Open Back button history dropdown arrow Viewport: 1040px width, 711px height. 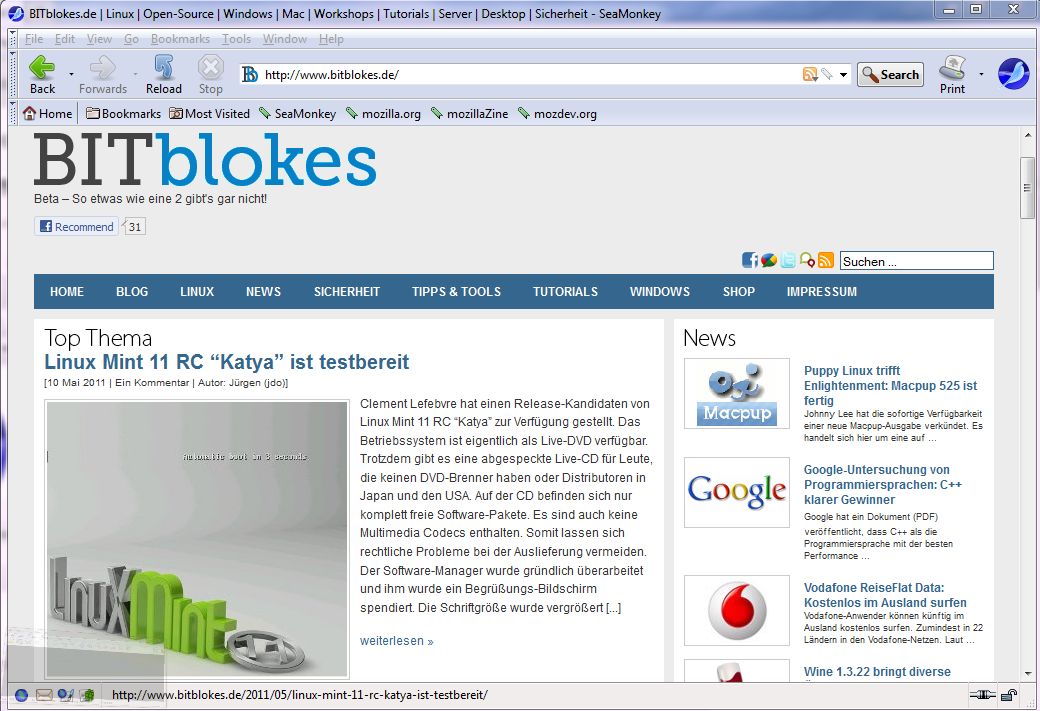coord(71,74)
